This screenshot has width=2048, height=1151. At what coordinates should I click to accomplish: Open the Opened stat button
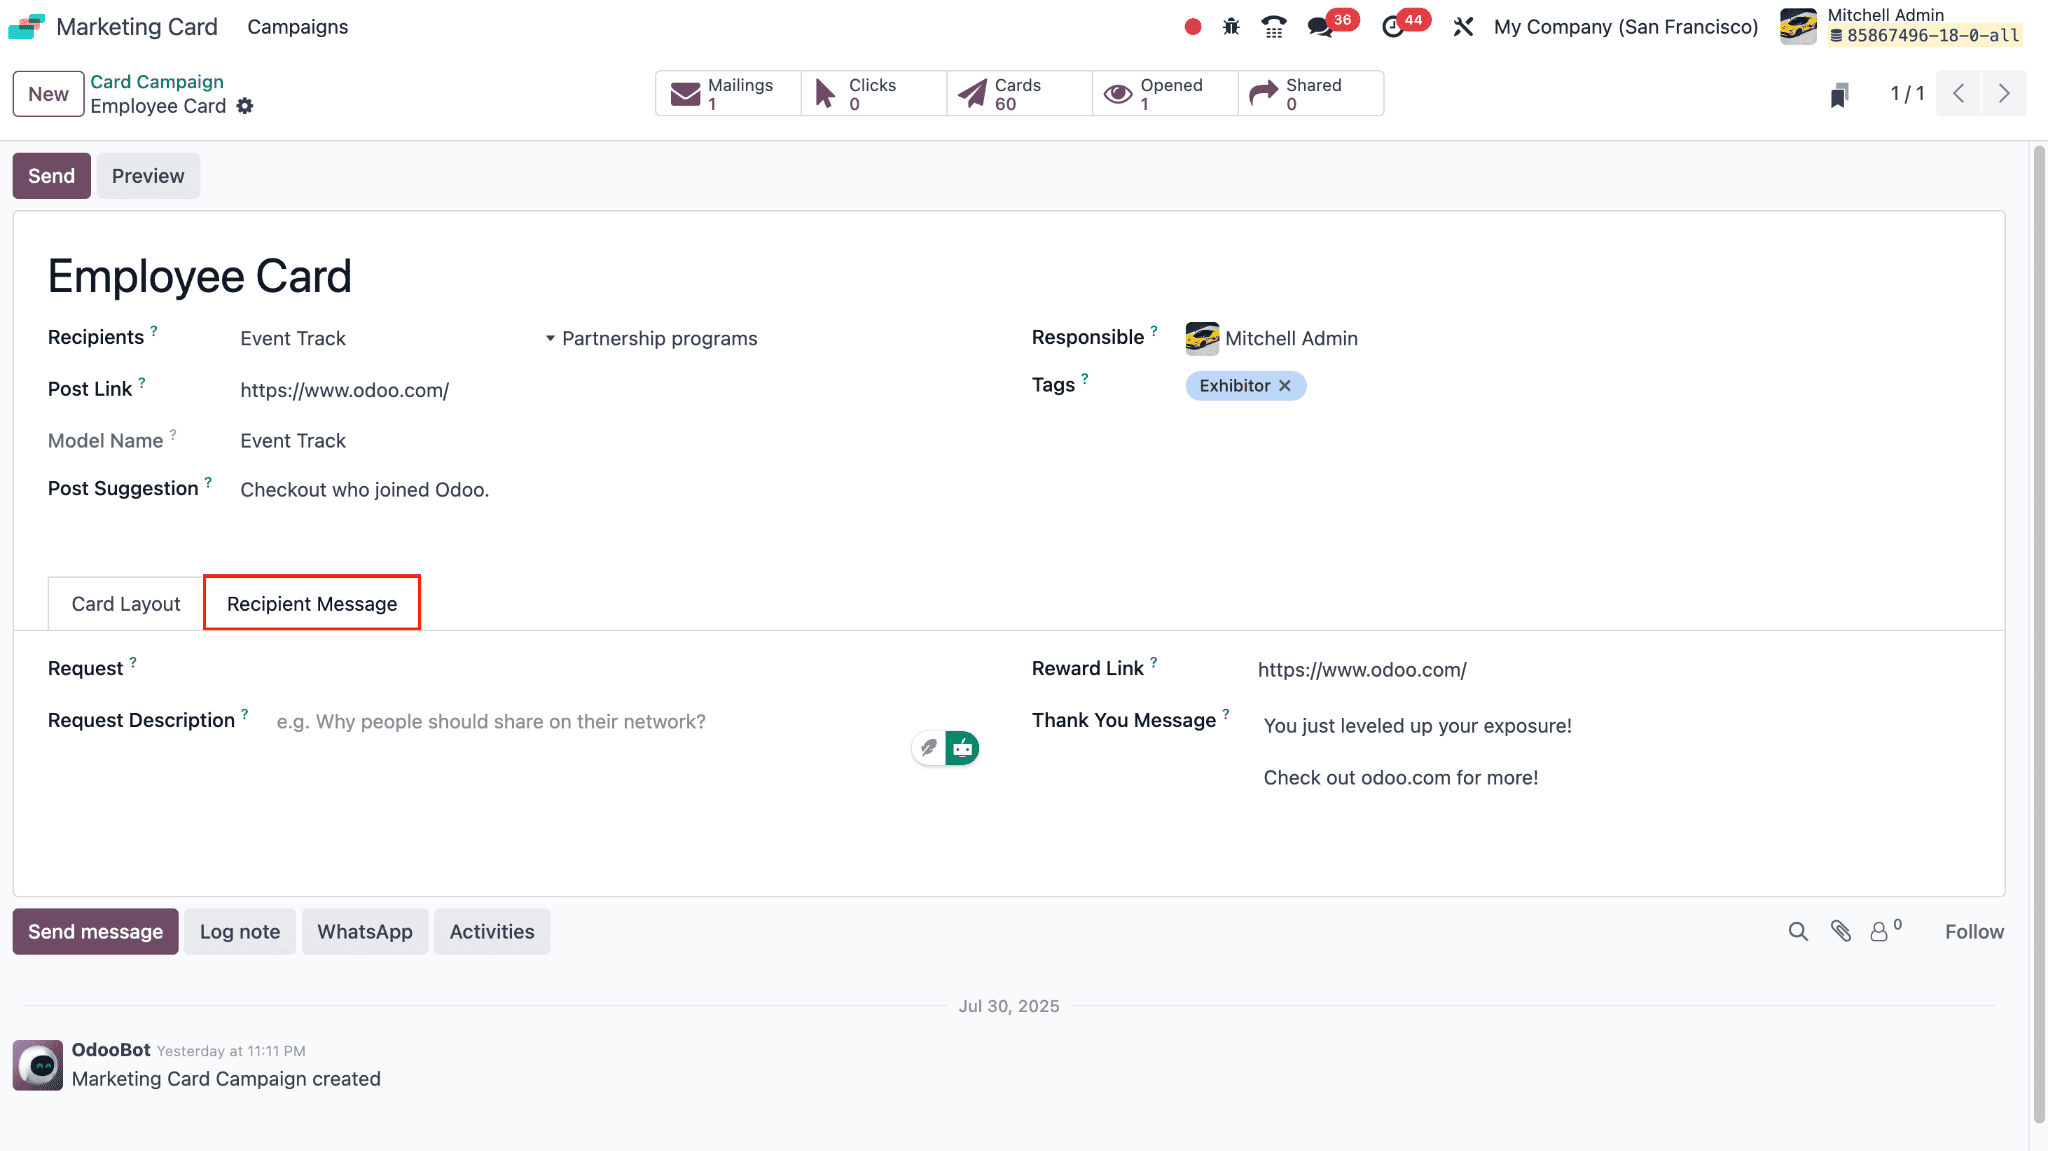(1165, 94)
